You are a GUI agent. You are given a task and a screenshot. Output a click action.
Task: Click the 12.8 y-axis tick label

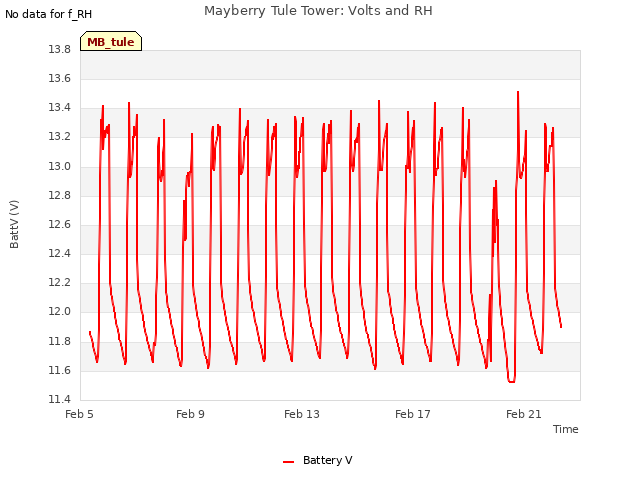click(x=60, y=196)
